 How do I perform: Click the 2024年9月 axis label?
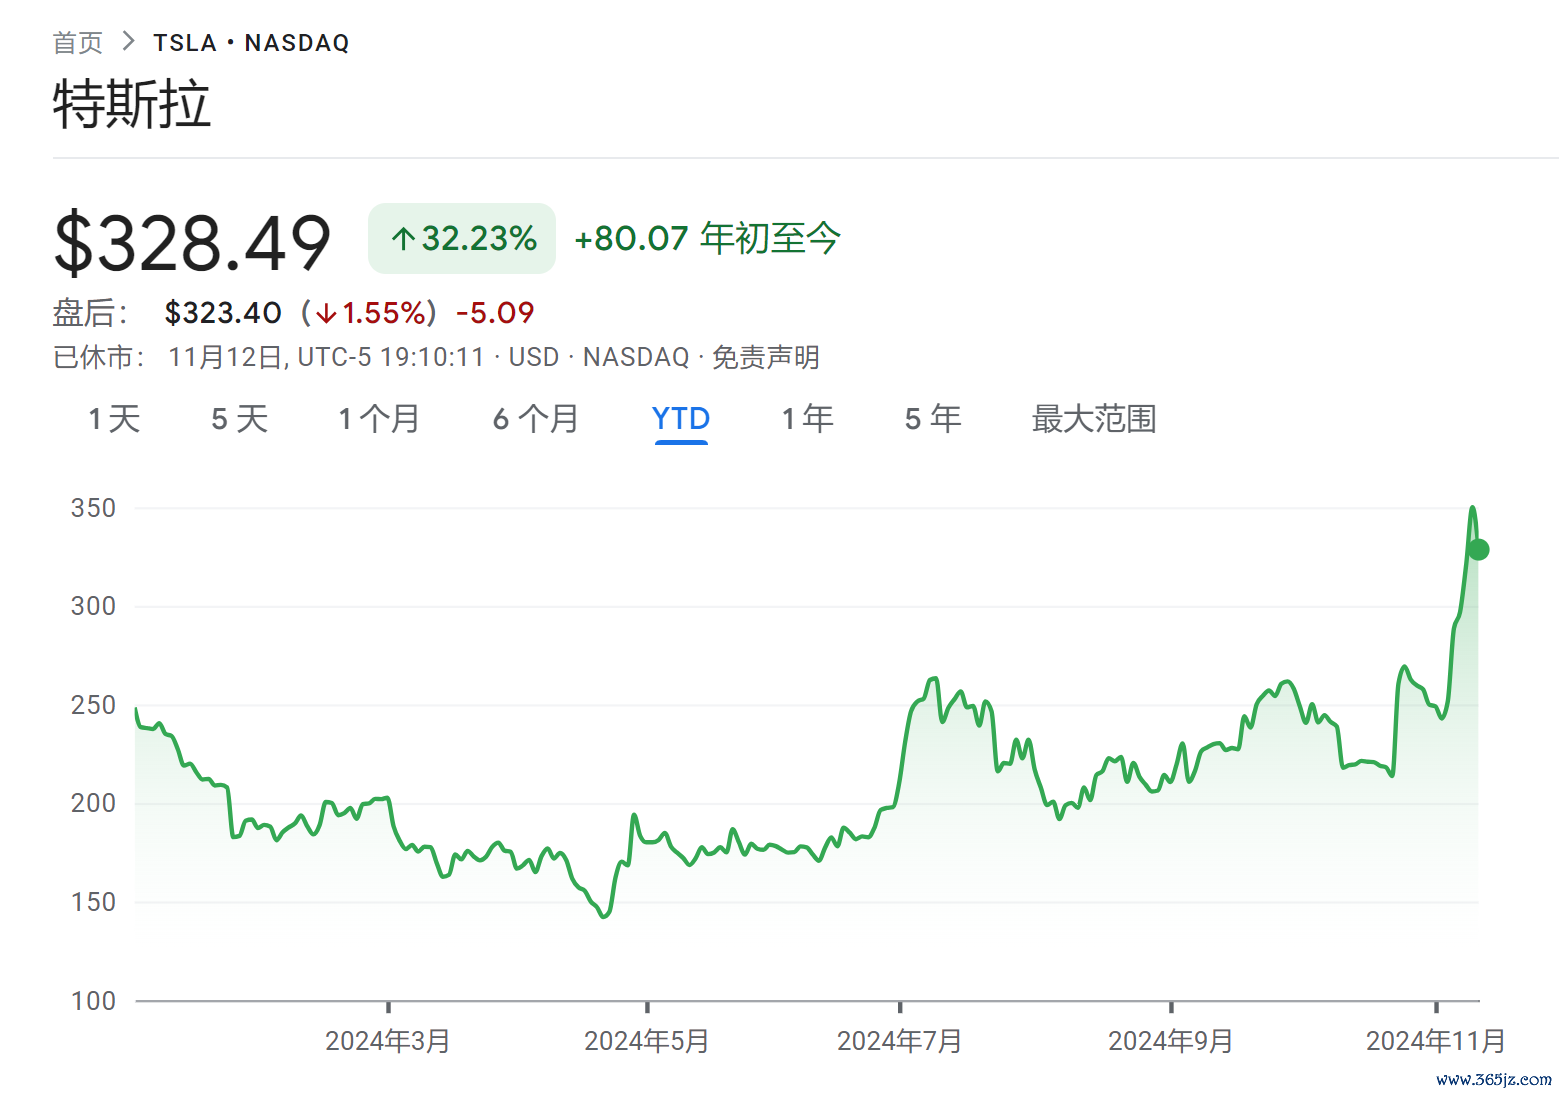[1171, 1042]
